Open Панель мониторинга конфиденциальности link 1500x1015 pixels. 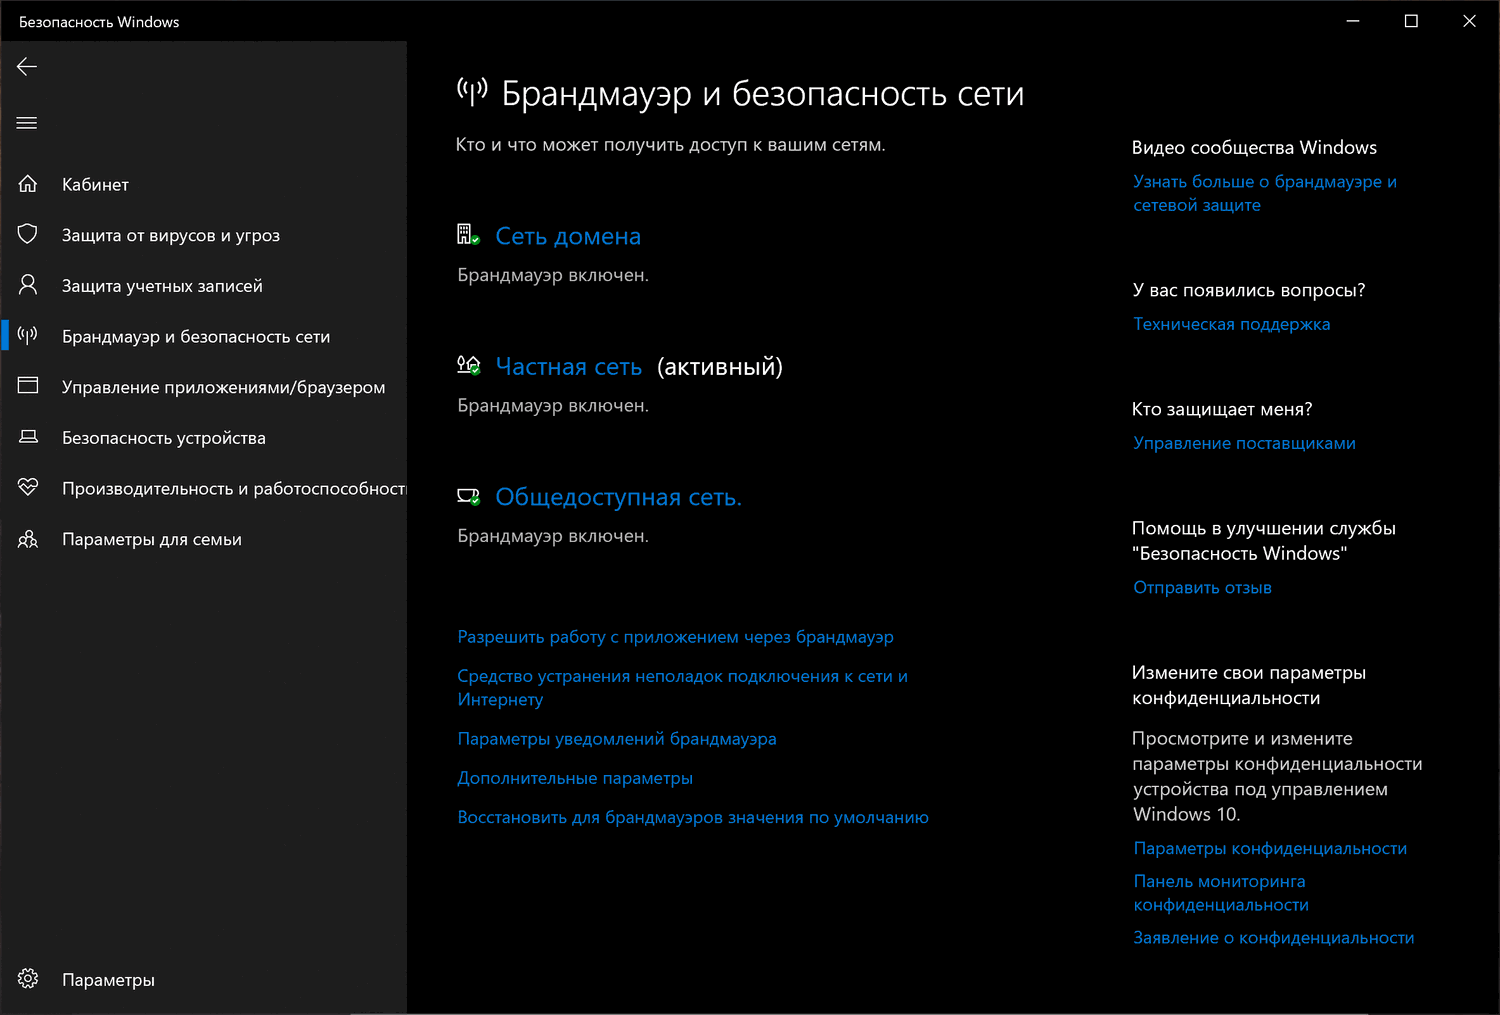coord(1221,893)
